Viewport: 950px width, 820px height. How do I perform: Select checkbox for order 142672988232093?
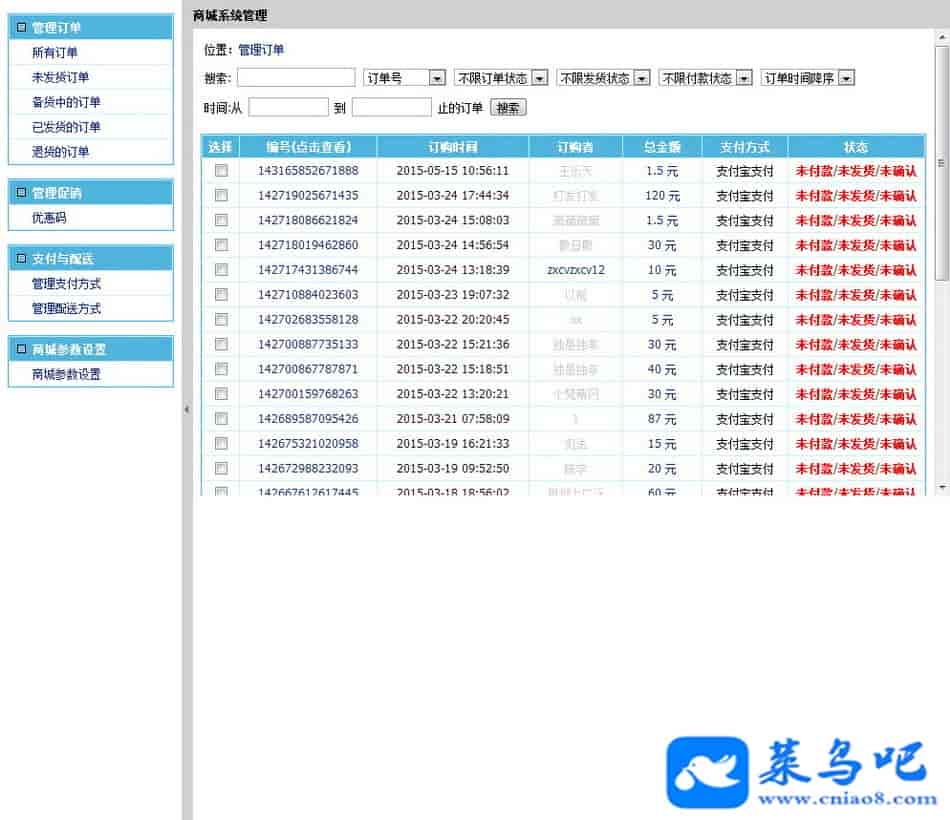pos(221,468)
